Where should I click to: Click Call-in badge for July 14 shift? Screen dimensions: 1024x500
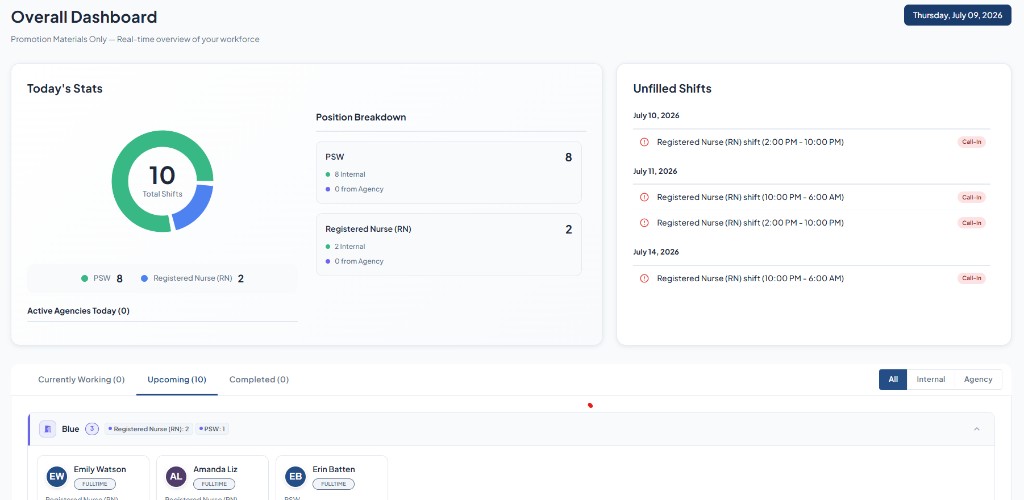971,278
